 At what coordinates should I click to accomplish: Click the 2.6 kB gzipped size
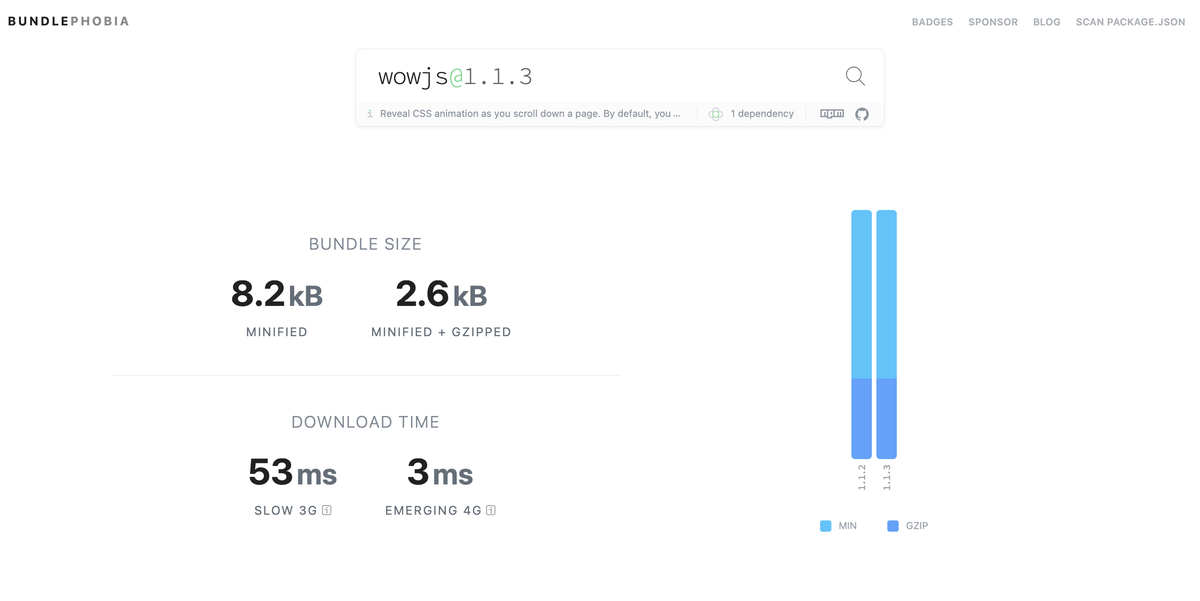coord(441,295)
